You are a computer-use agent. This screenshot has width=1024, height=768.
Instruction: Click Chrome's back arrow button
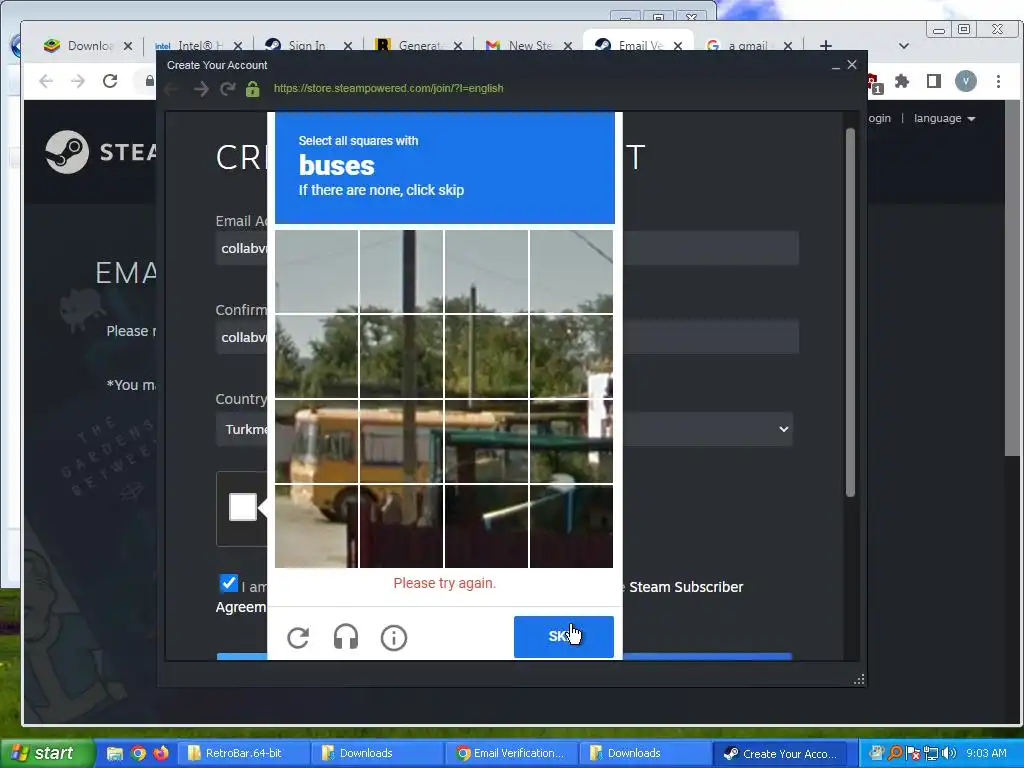pyautogui.click(x=46, y=81)
